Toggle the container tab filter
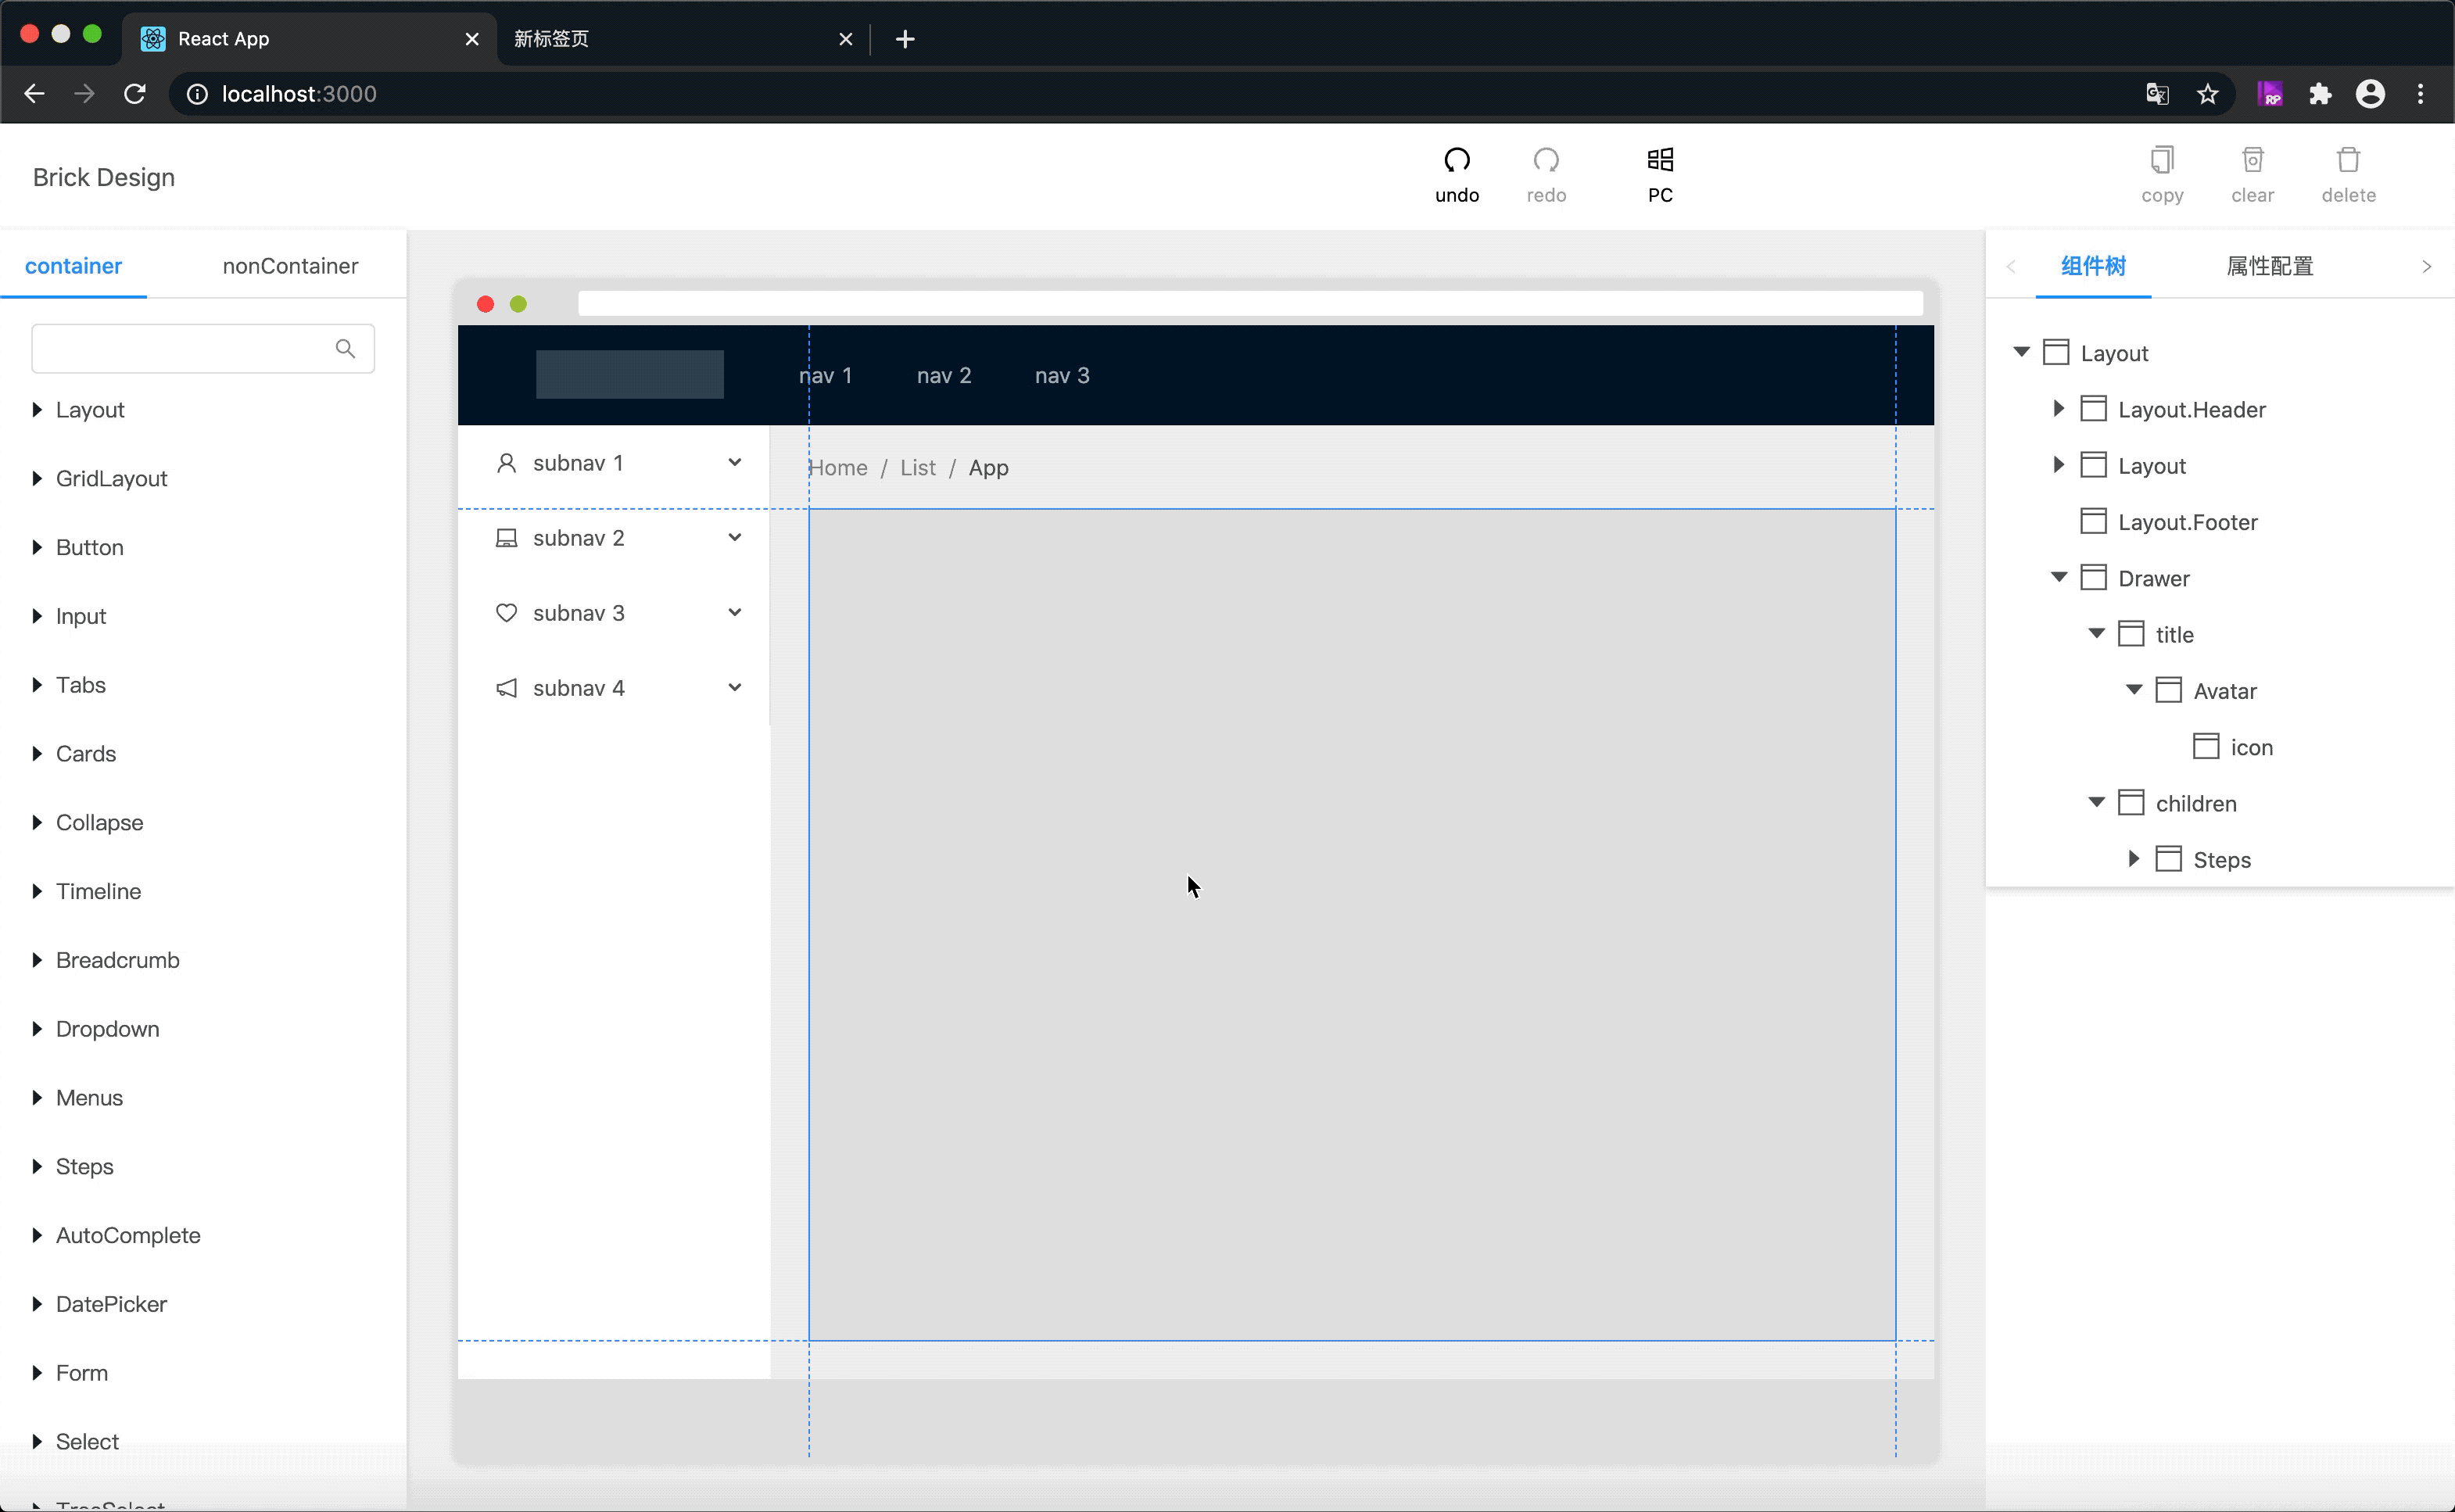2455x1512 pixels. pos(73,265)
